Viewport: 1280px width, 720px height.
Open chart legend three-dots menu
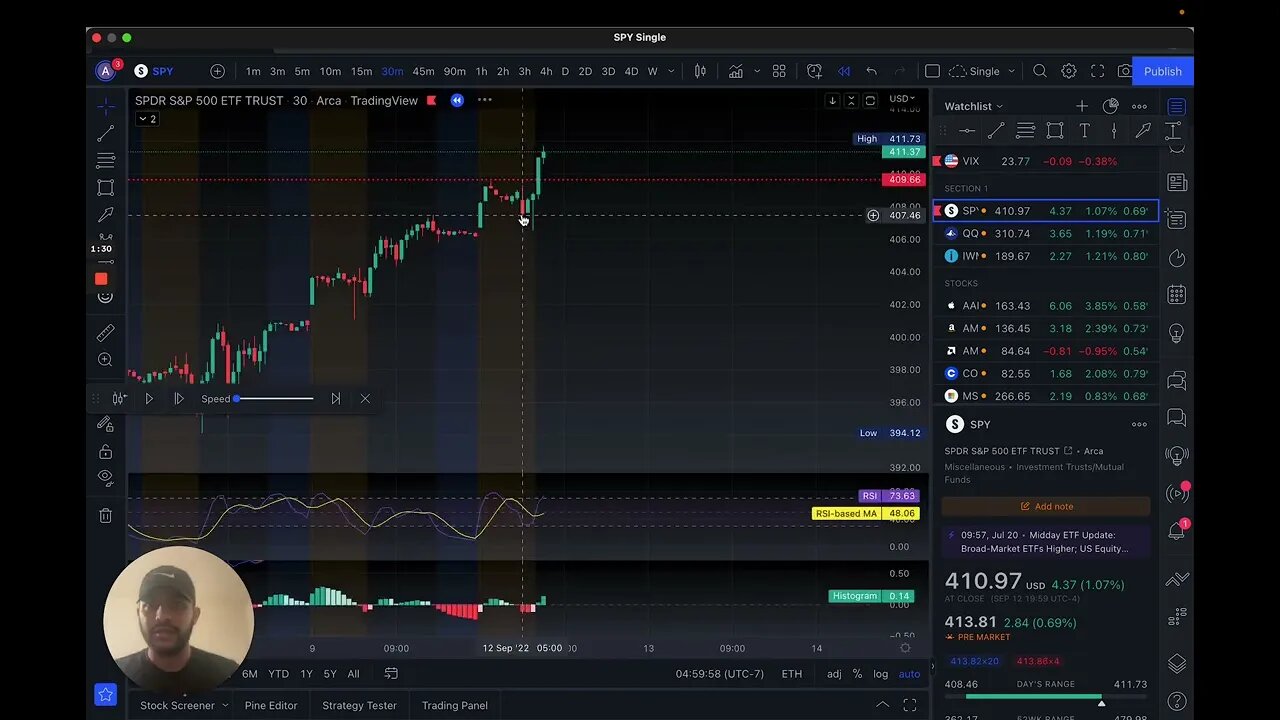(x=485, y=100)
